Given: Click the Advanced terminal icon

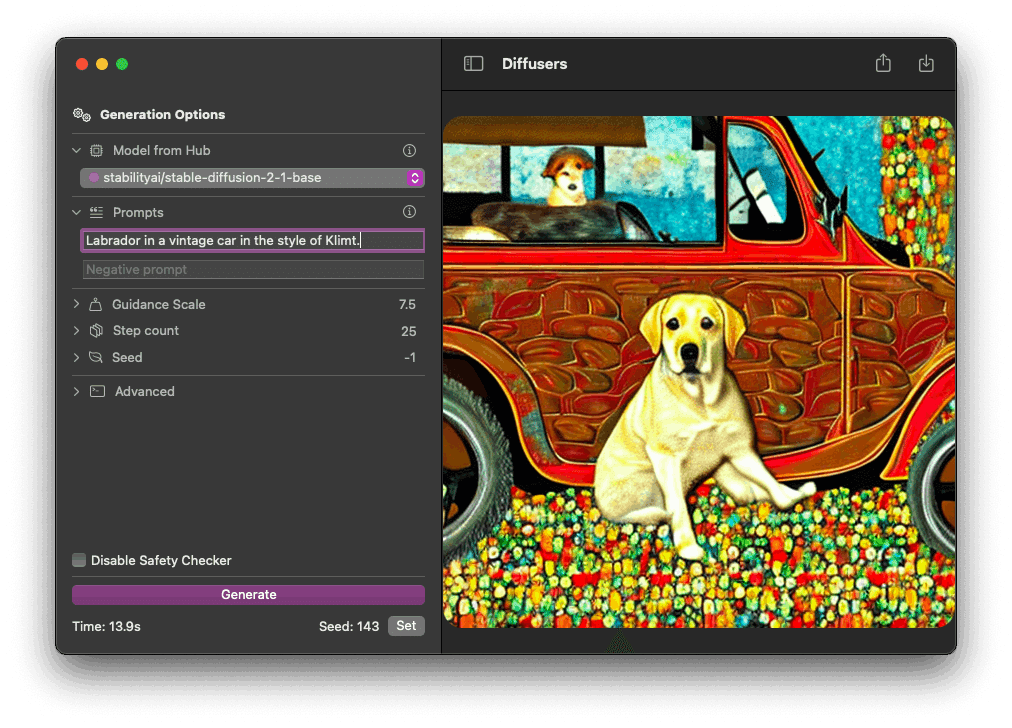Looking at the screenshot, I should tap(97, 392).
